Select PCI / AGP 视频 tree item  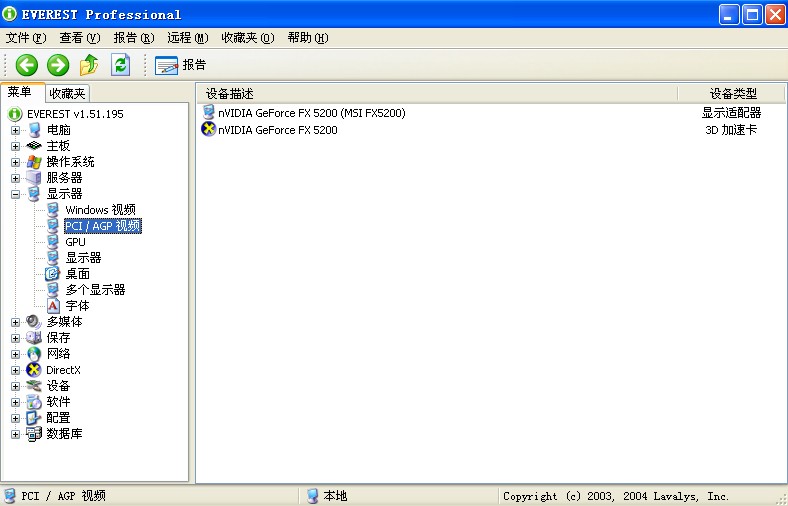[x=103, y=226]
